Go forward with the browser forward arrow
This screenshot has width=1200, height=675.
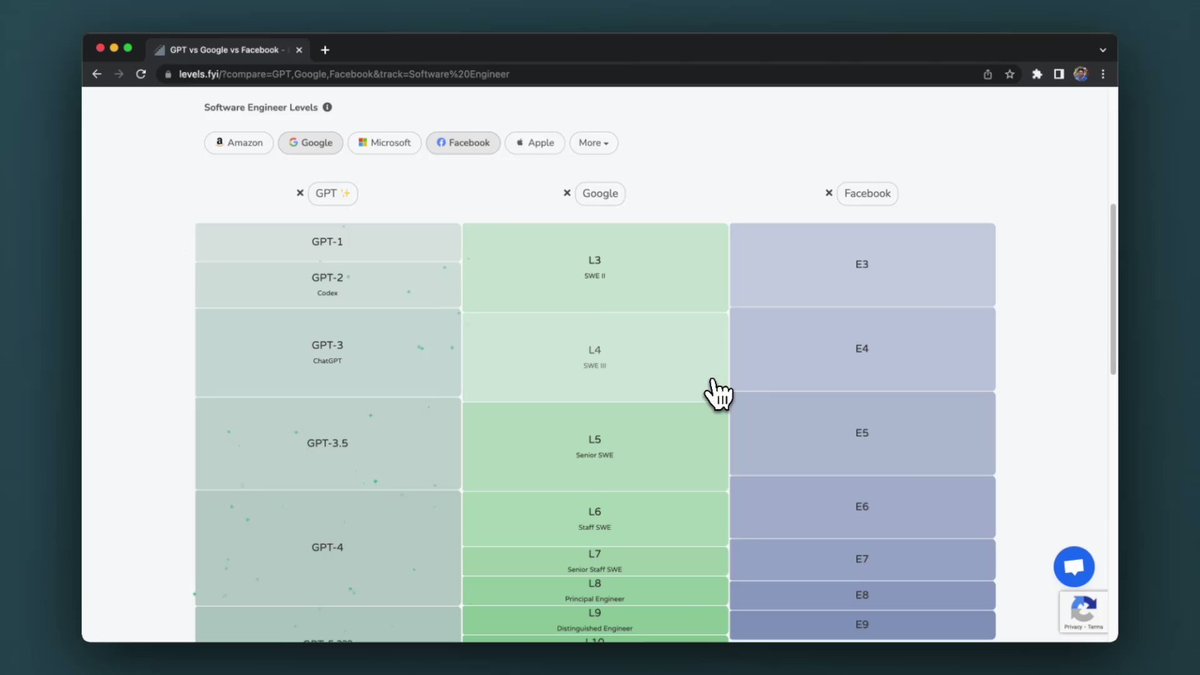119,74
